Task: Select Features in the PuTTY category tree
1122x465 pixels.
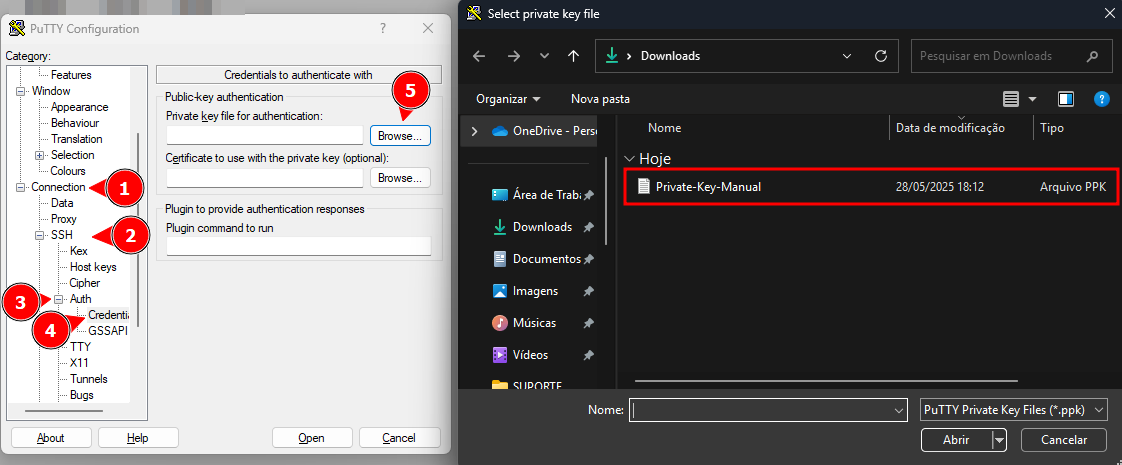Action: (71, 75)
